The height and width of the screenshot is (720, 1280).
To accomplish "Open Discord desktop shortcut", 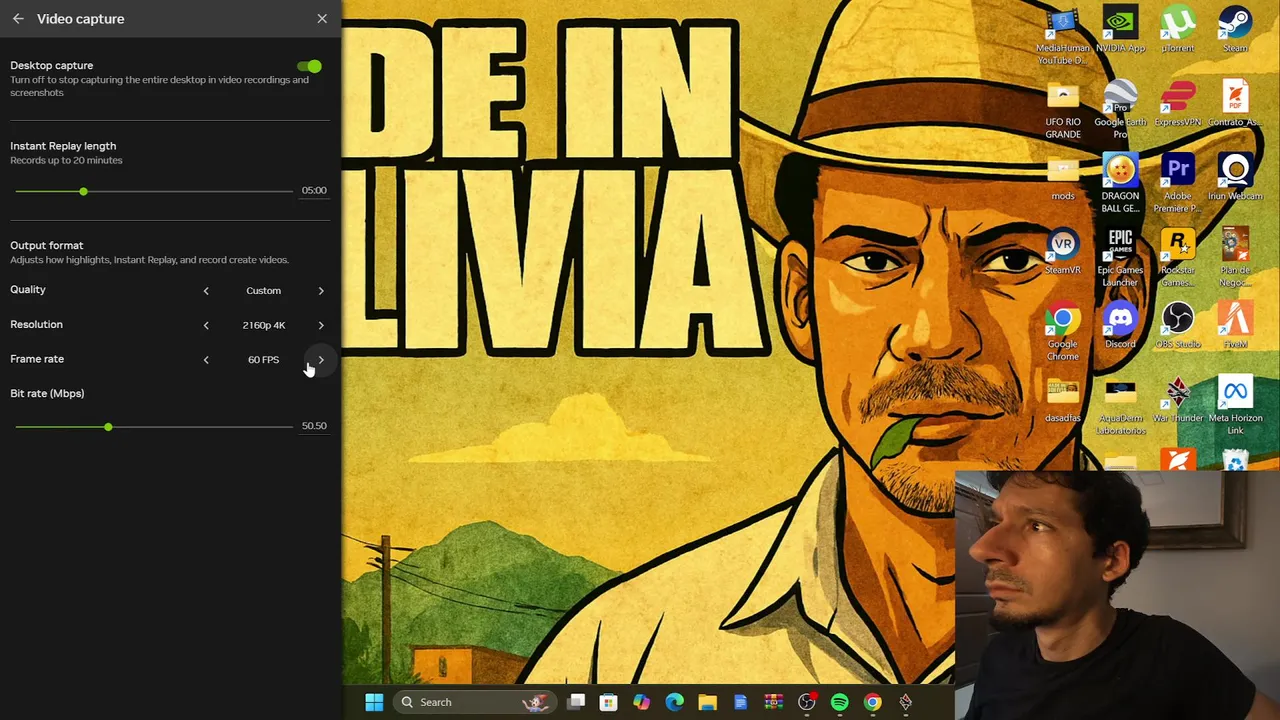I will 1120,326.
